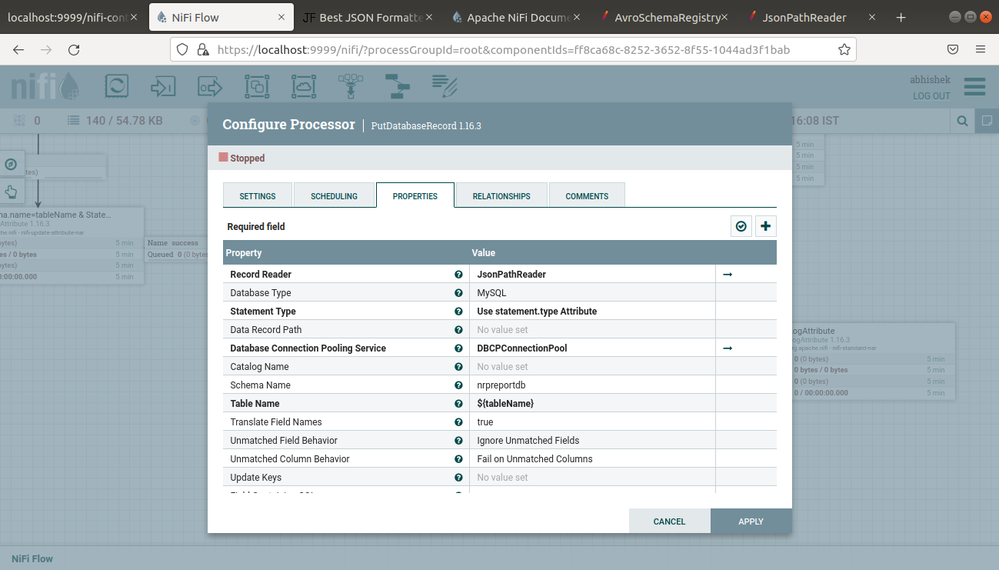Change Translate Field Names true value

592,422
